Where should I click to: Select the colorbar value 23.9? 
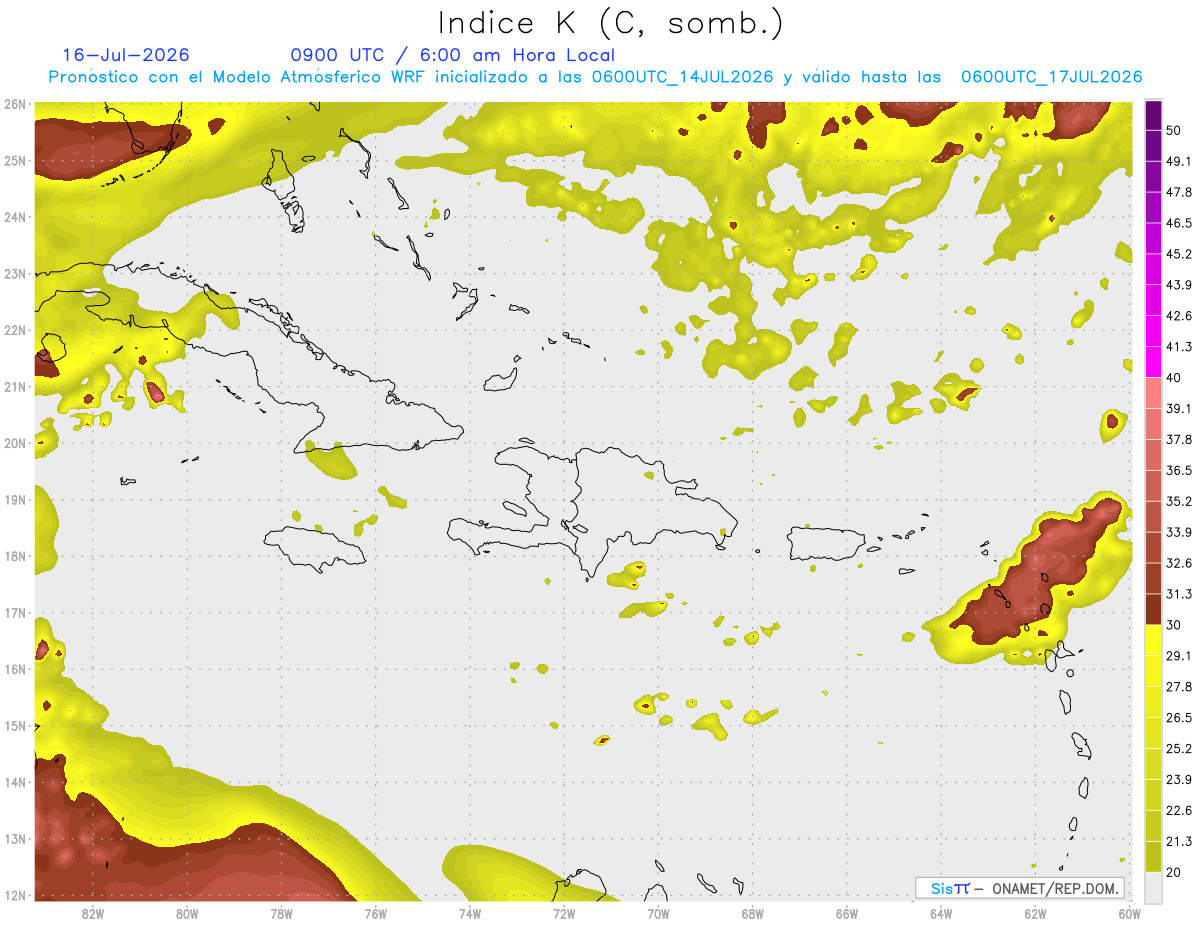pyautogui.click(x=1180, y=780)
